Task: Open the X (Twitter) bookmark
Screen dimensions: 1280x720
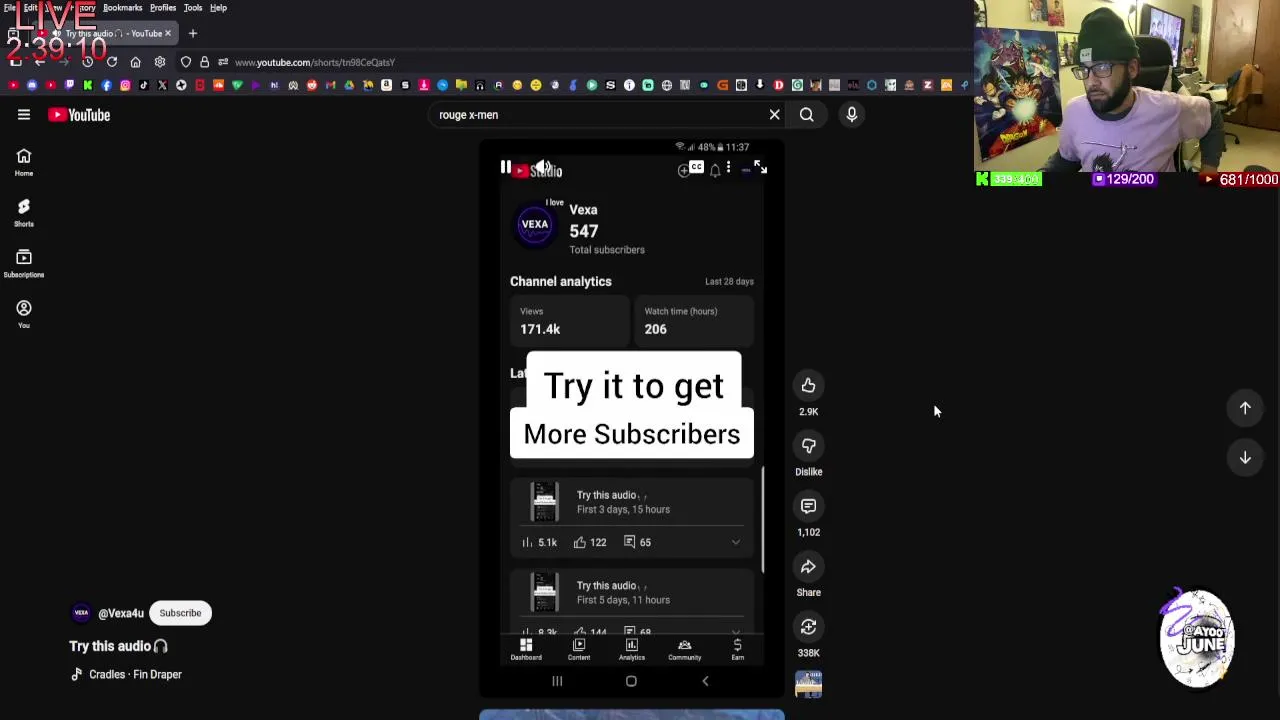Action: click(162, 85)
